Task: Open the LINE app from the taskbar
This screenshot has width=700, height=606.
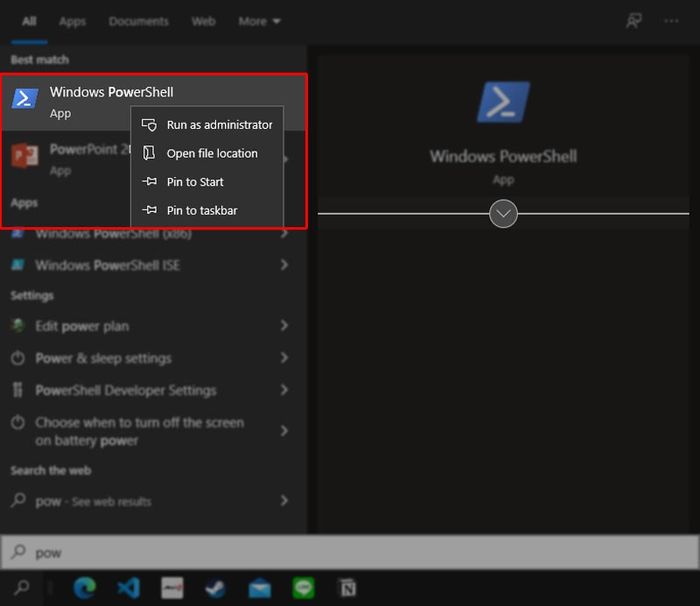Action: click(304, 588)
